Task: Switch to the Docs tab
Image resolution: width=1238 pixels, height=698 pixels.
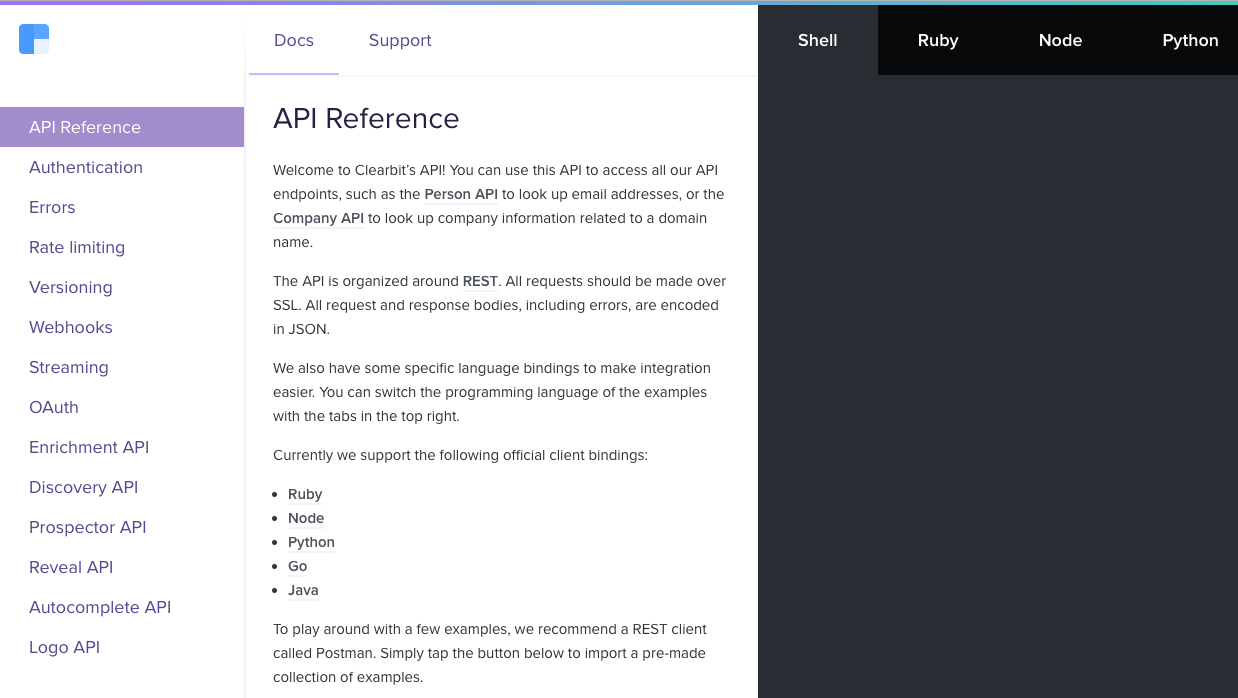Action: click(x=294, y=41)
